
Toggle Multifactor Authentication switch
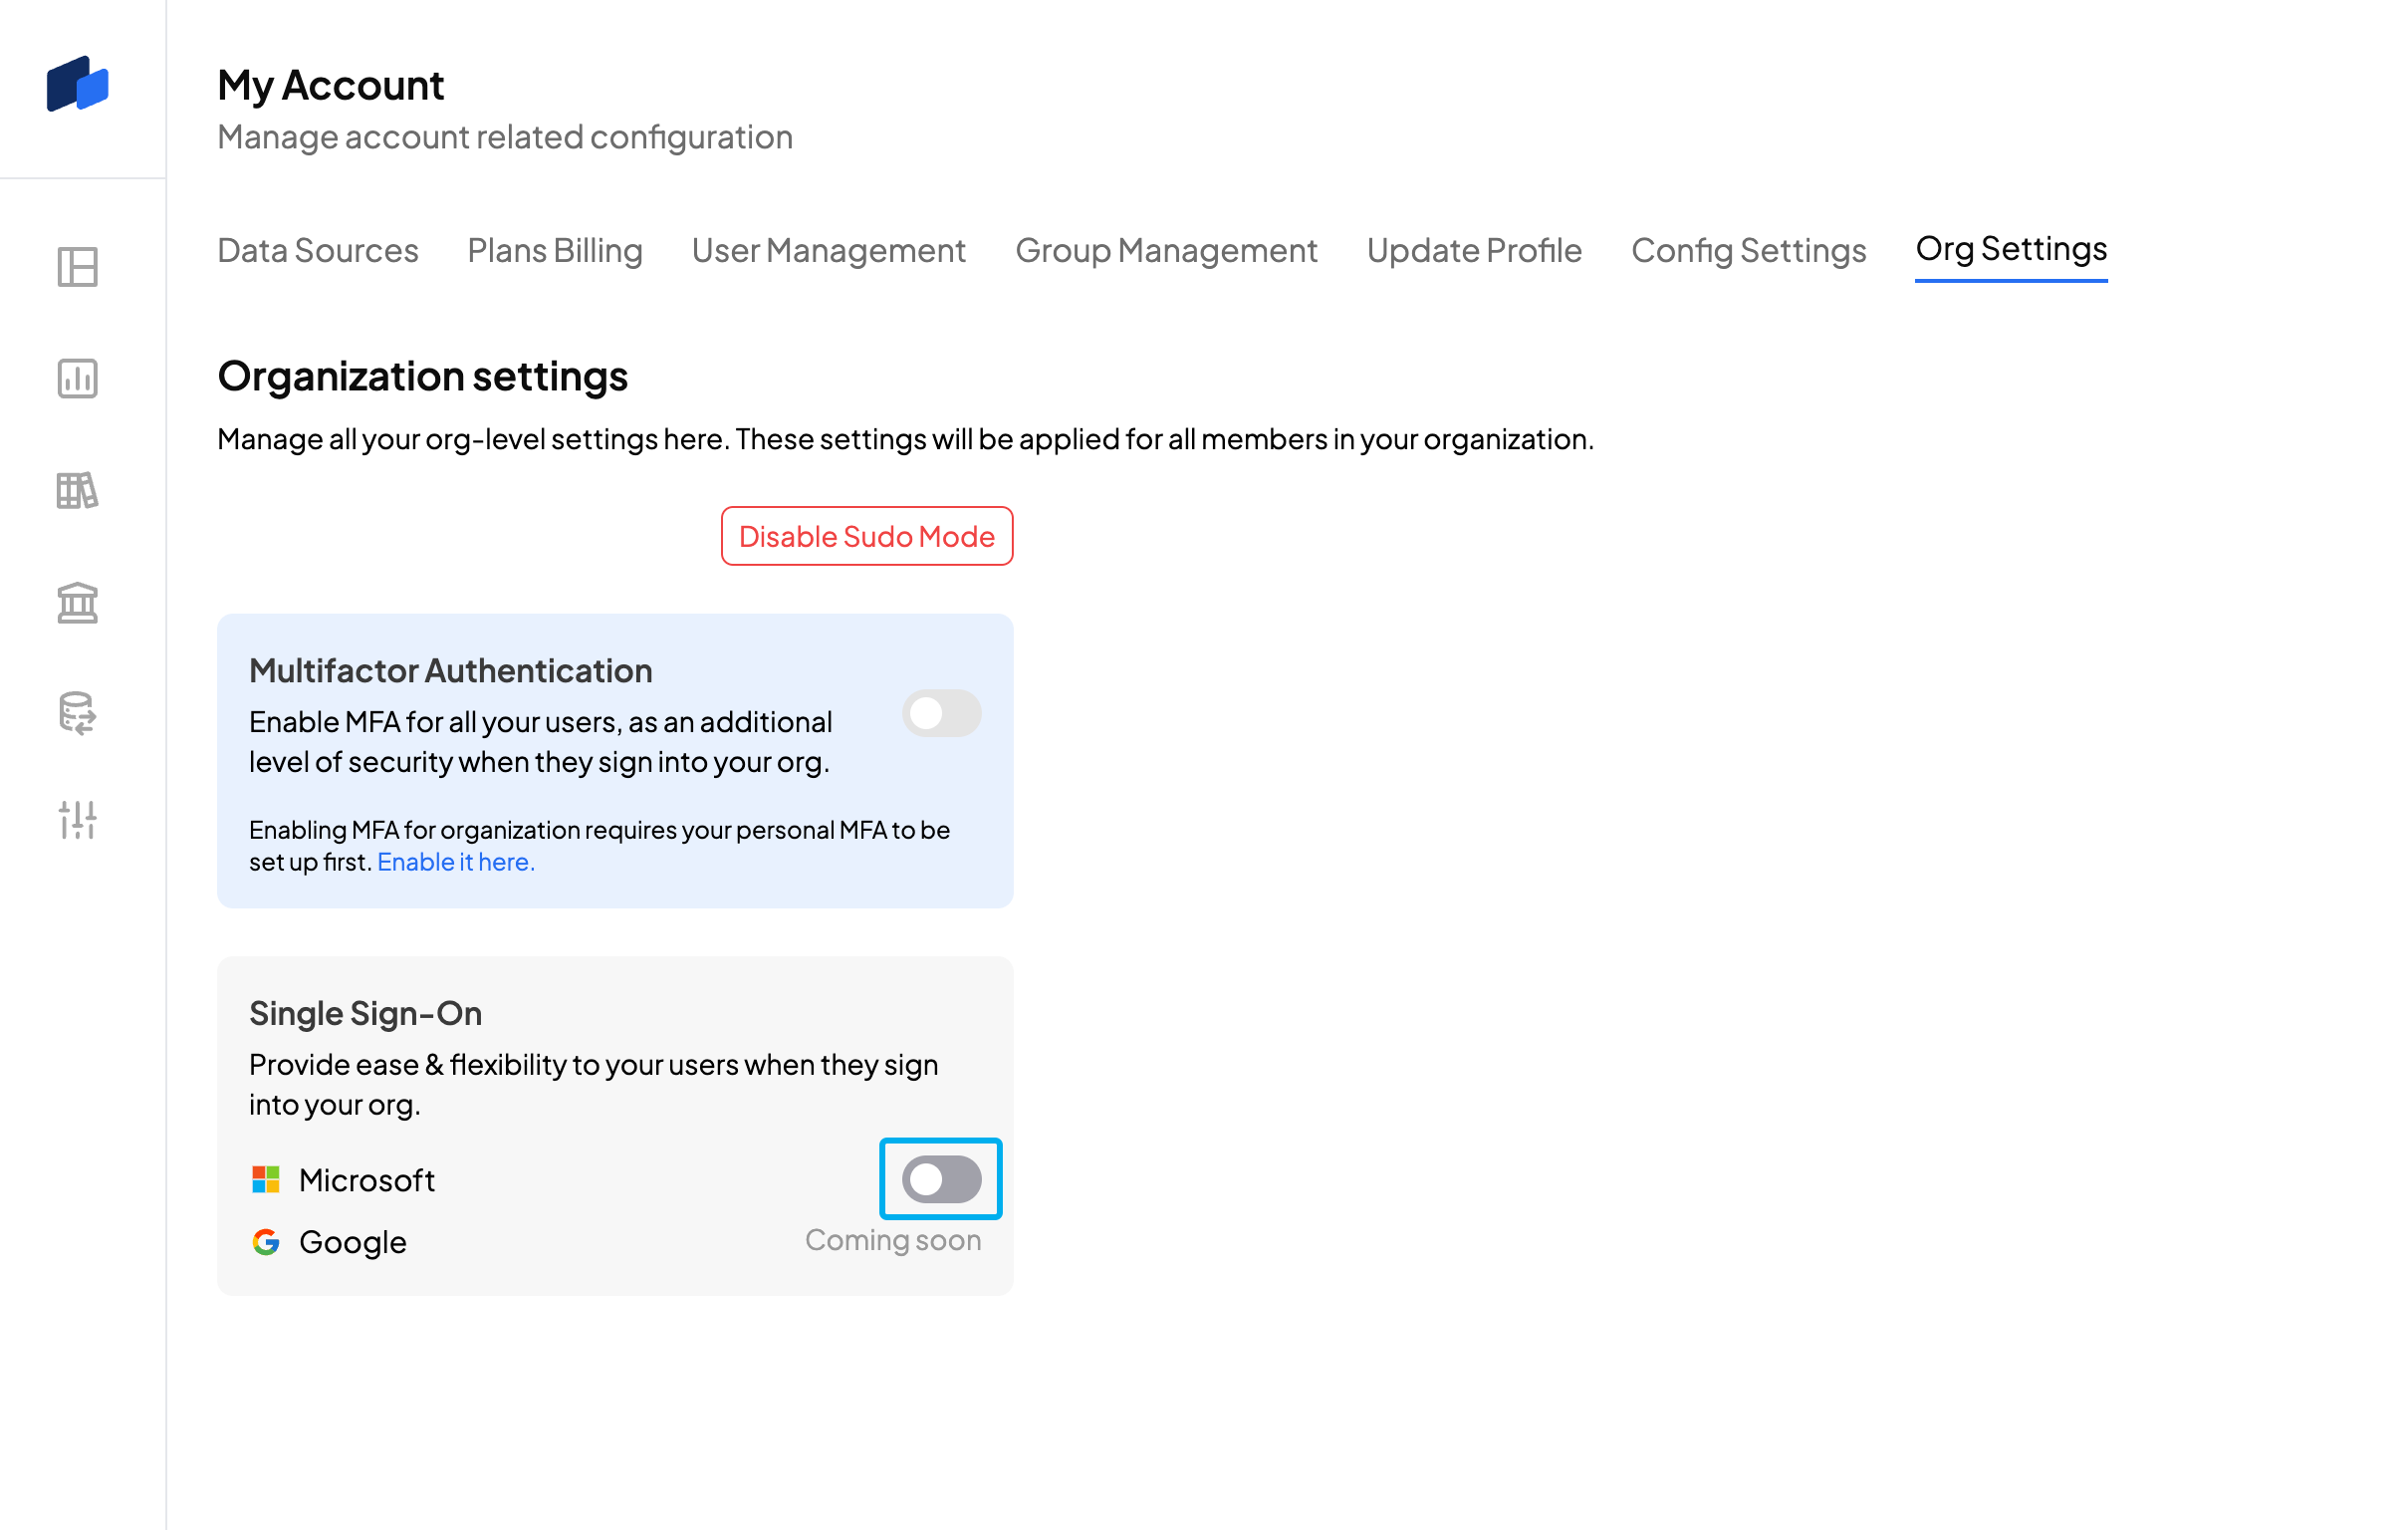pos(941,713)
